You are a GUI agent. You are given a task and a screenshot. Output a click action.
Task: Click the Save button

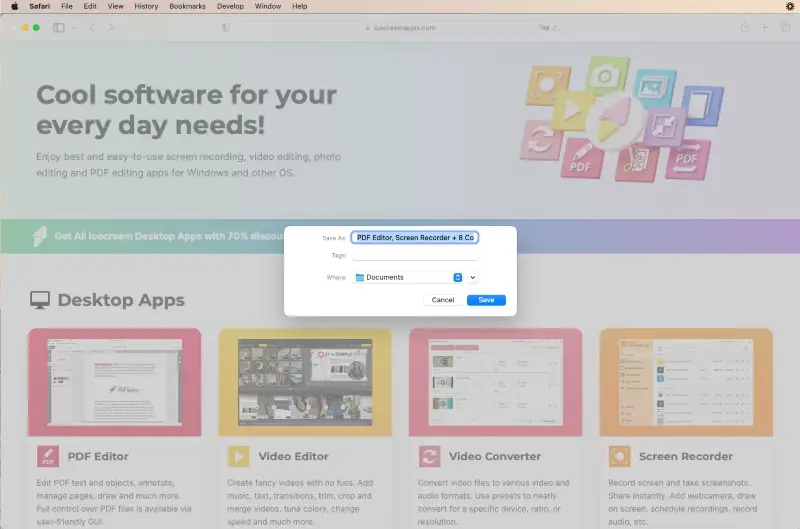(486, 300)
